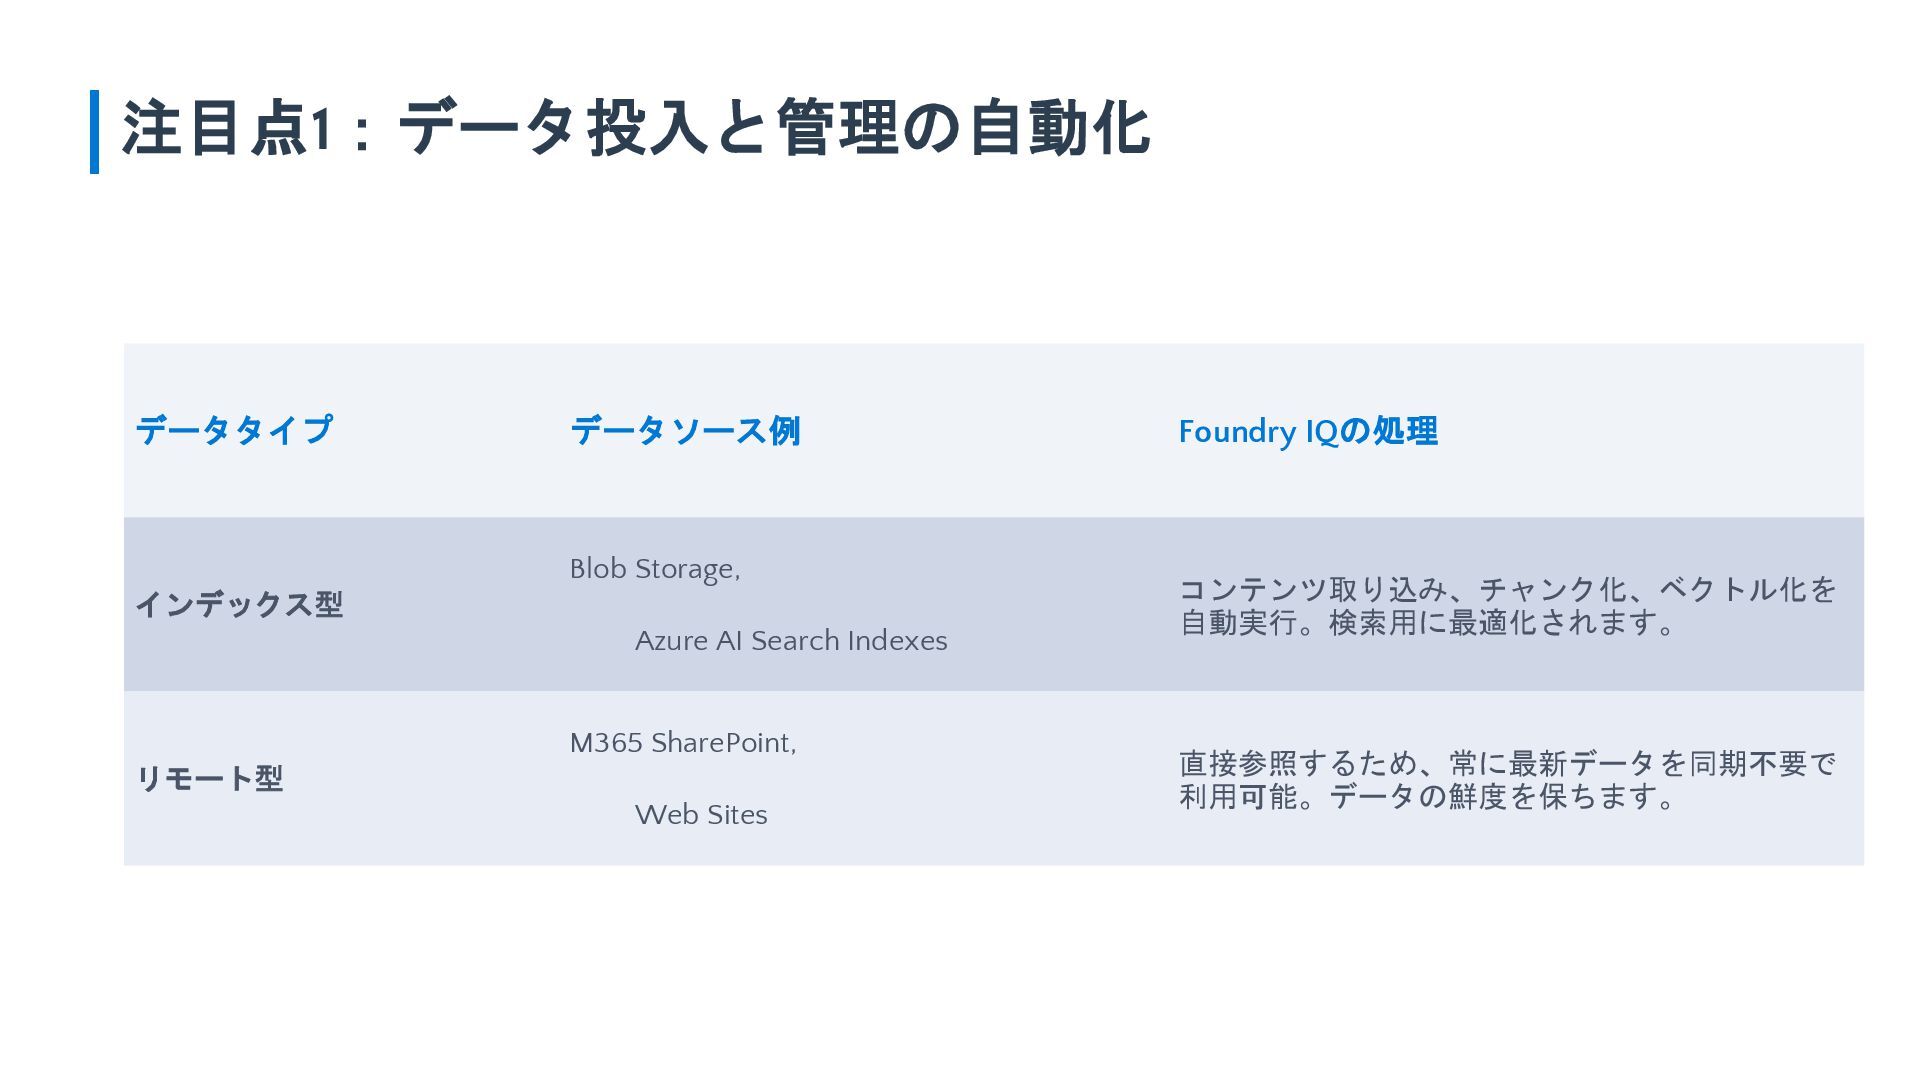Select the M365 SharePoint entry
Image resolution: width=1920 pixels, height=1080 pixels.
point(682,743)
